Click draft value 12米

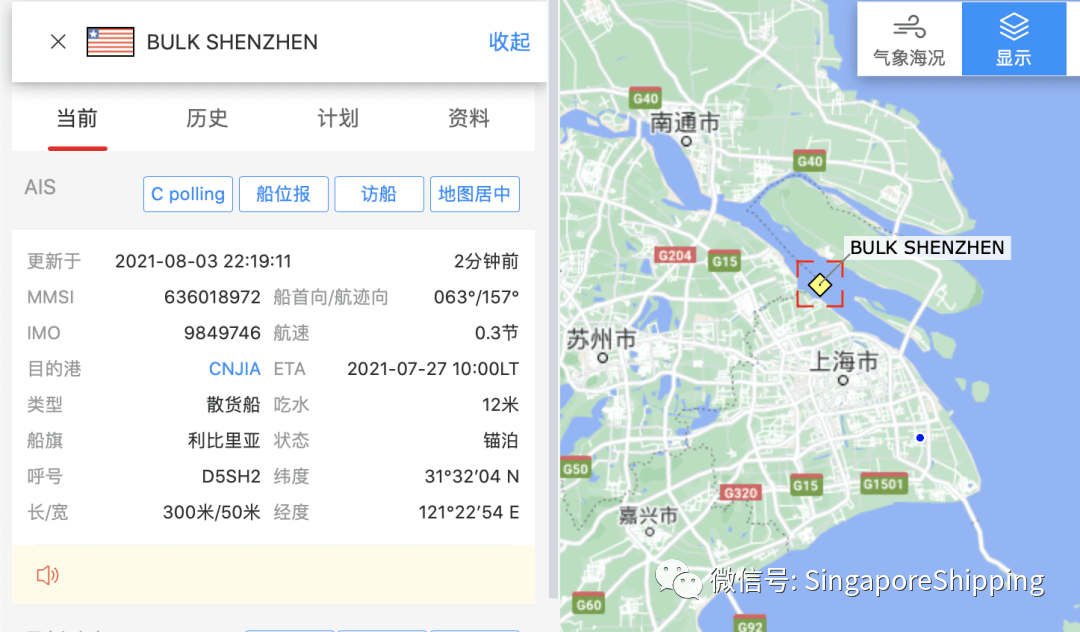500,405
